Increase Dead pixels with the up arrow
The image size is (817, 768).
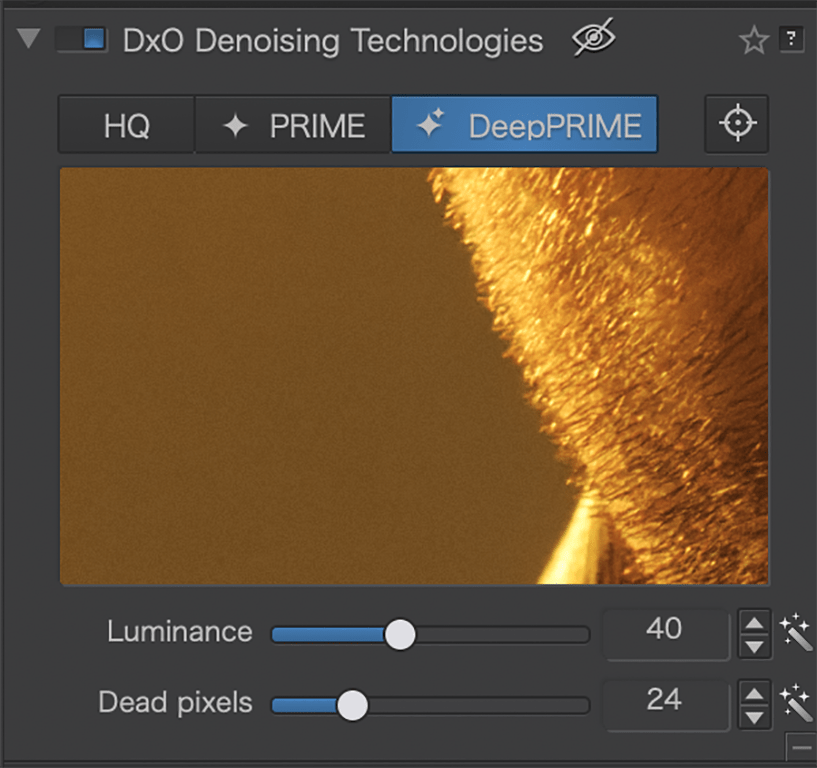pos(754,693)
